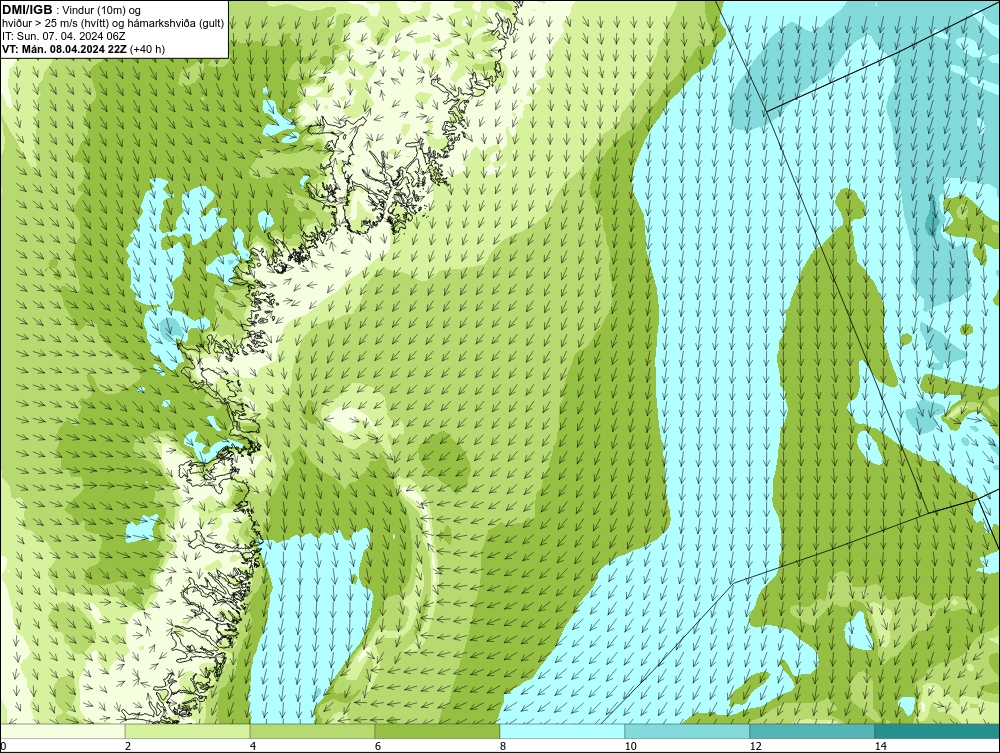1000x753 pixels.
Task: Click the 'IT: Sun. 07. 04. 2024 06Z' line
Action: 64,36
